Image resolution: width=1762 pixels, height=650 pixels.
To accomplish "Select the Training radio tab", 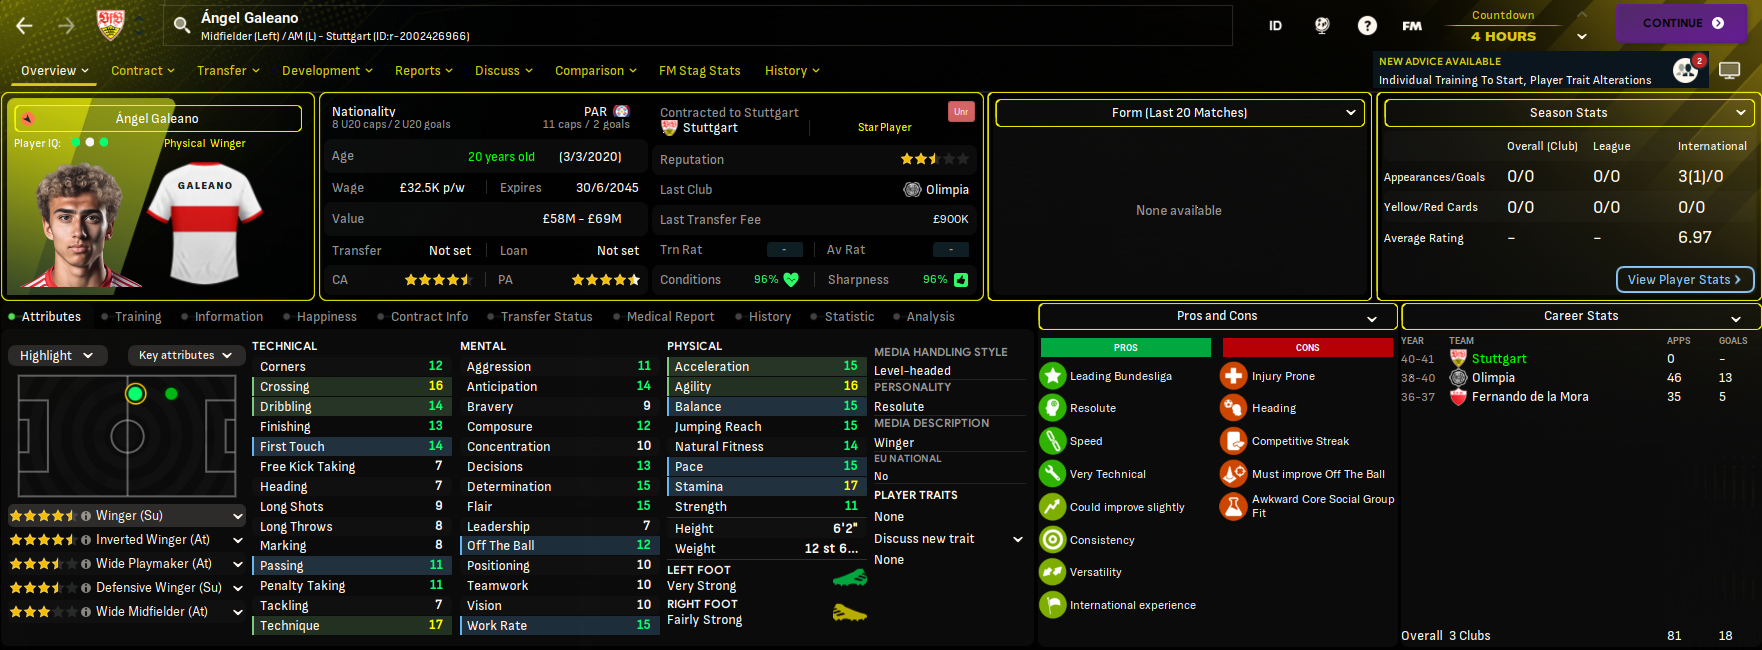I will coord(137,317).
